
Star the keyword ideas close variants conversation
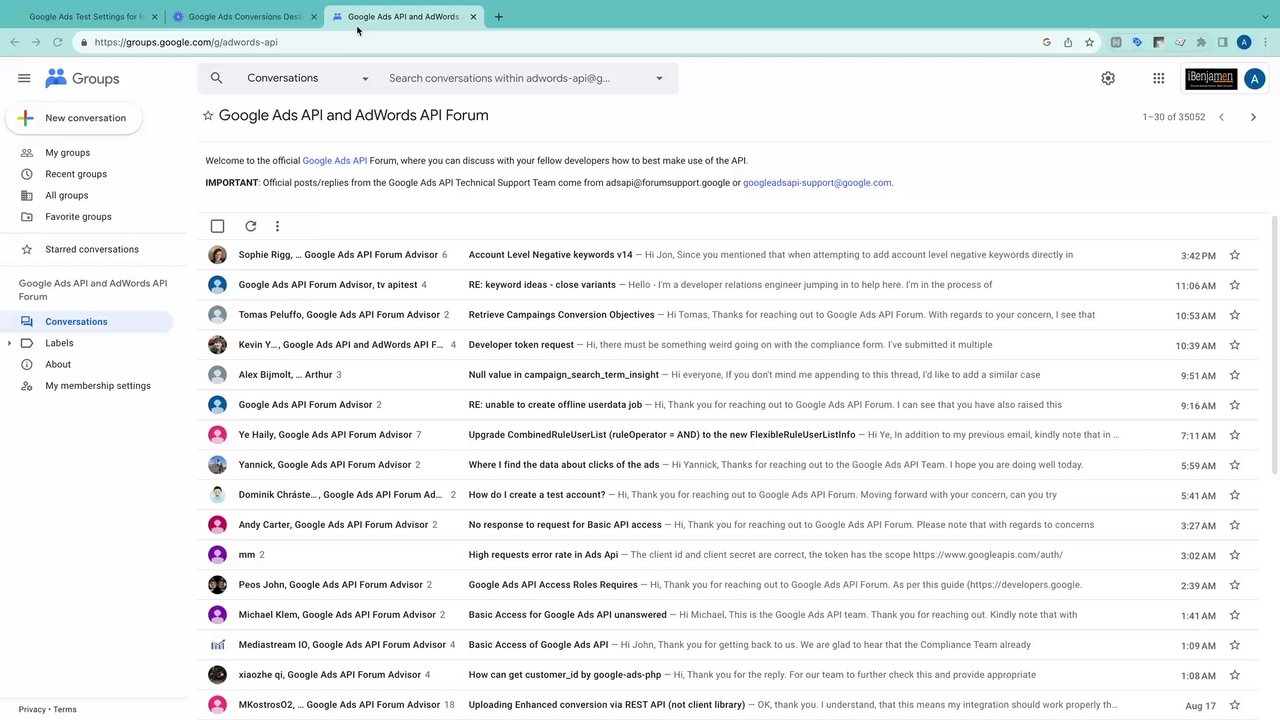point(1235,285)
